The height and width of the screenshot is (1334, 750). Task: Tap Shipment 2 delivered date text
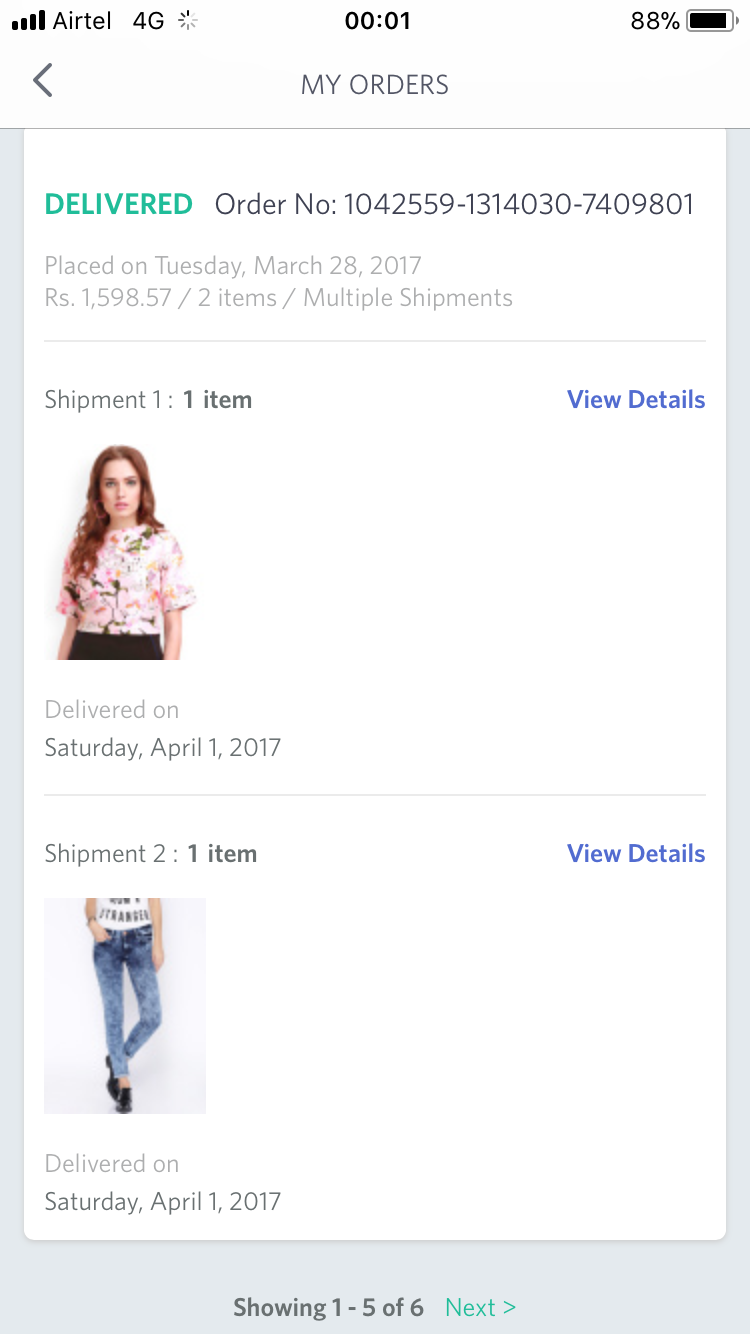[162, 1201]
